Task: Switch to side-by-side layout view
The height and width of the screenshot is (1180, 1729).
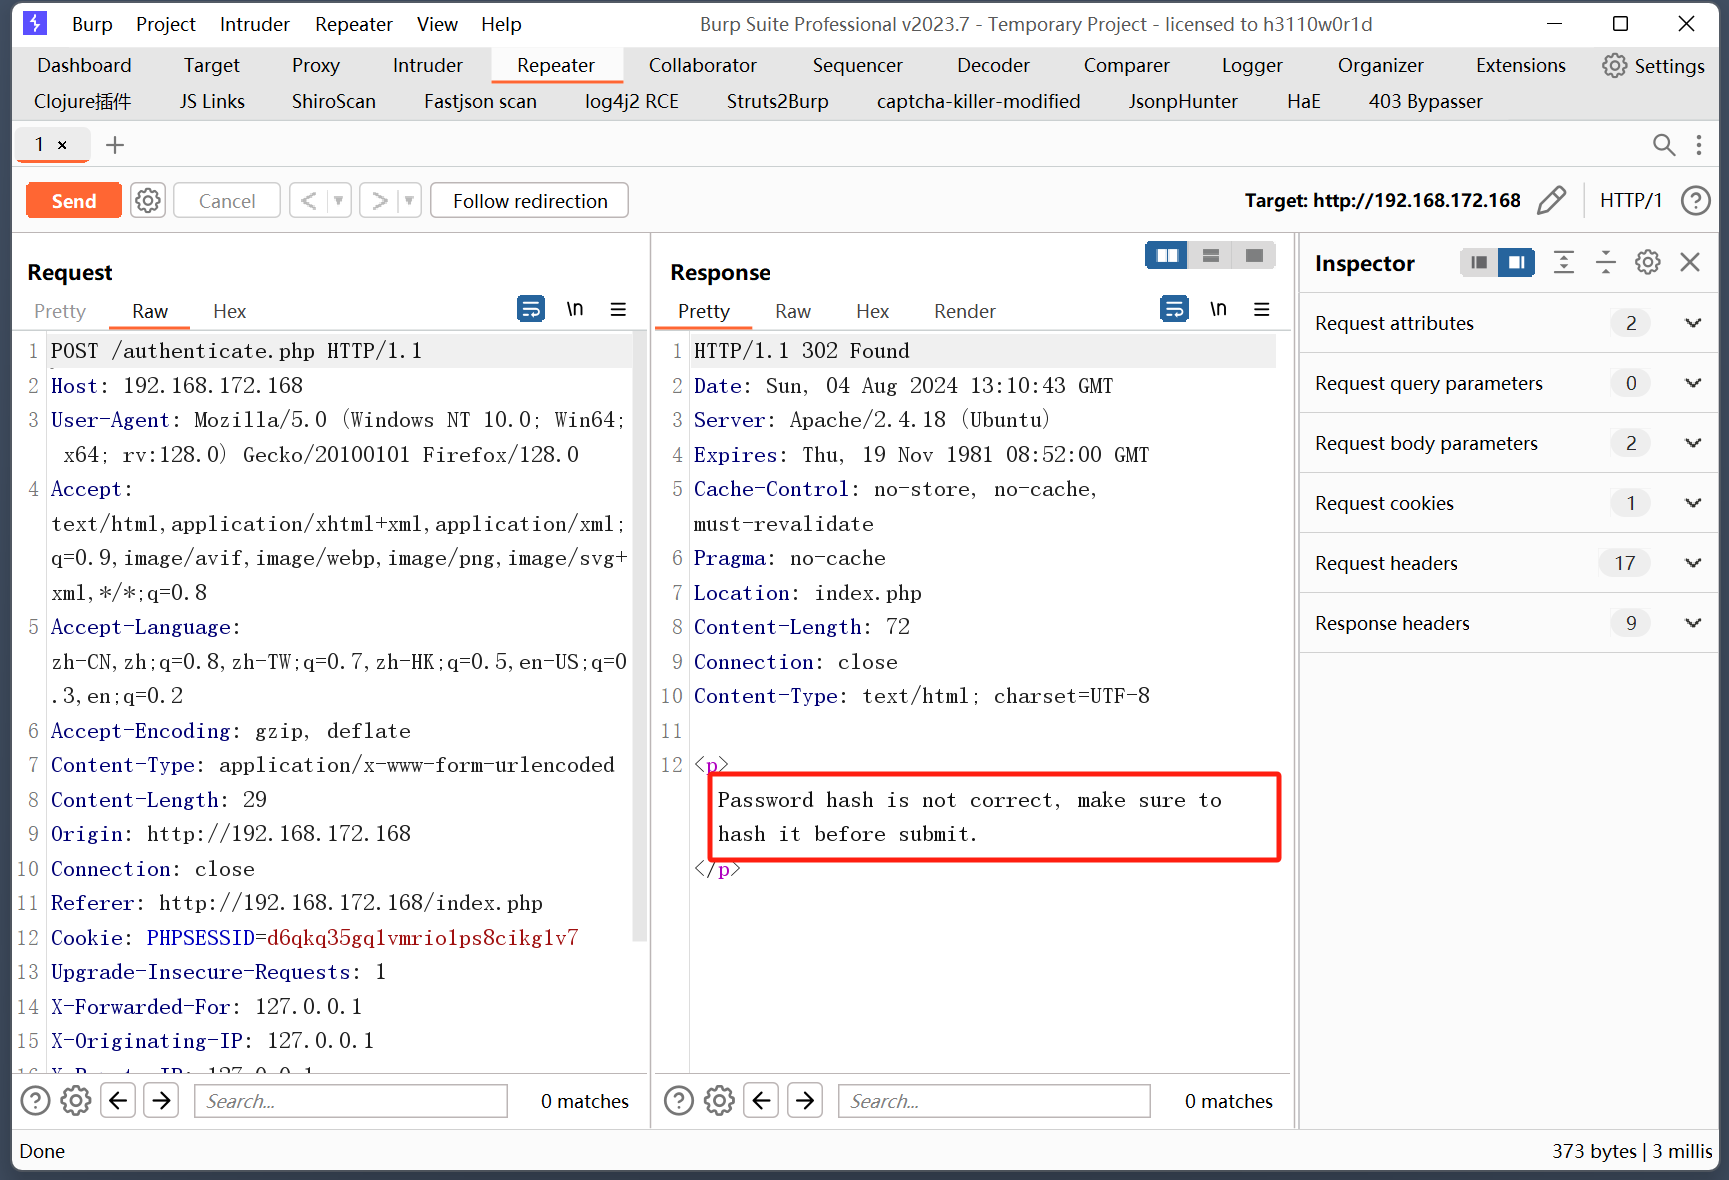Action: click(x=1167, y=256)
